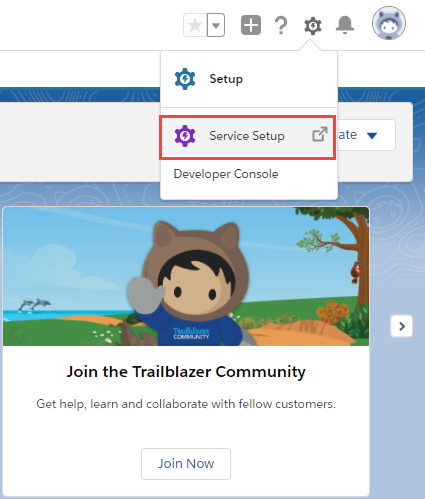Open the user profile avatar
This screenshot has height=499, width=425.
point(389,23)
